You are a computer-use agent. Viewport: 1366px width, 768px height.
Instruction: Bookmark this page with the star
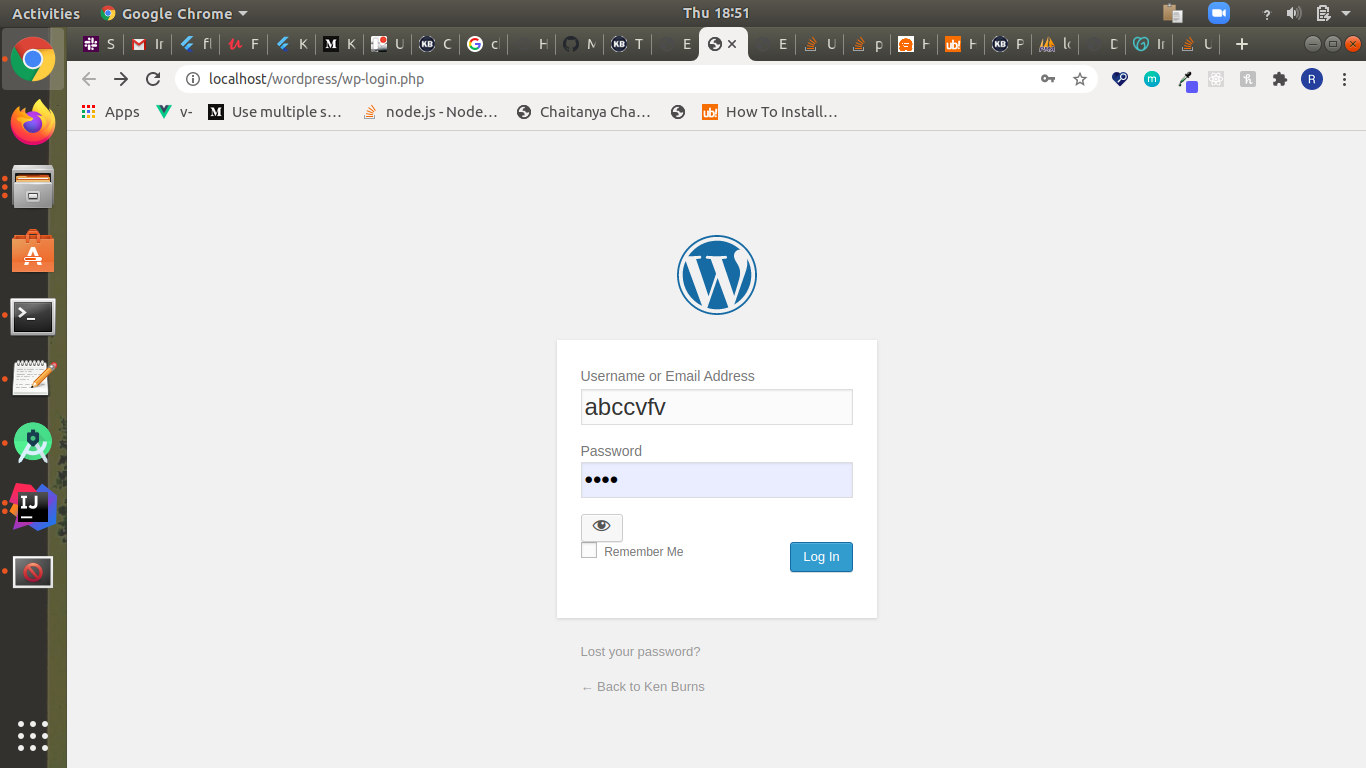pyautogui.click(x=1080, y=79)
